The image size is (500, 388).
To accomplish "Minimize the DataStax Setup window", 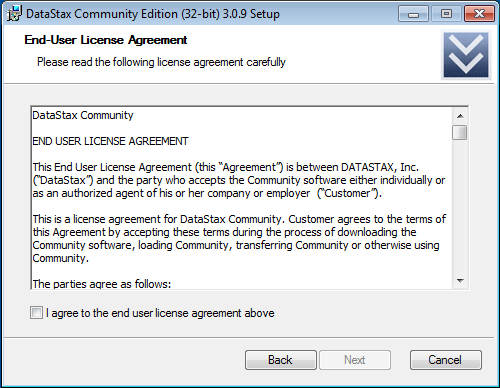I will coord(413,14).
